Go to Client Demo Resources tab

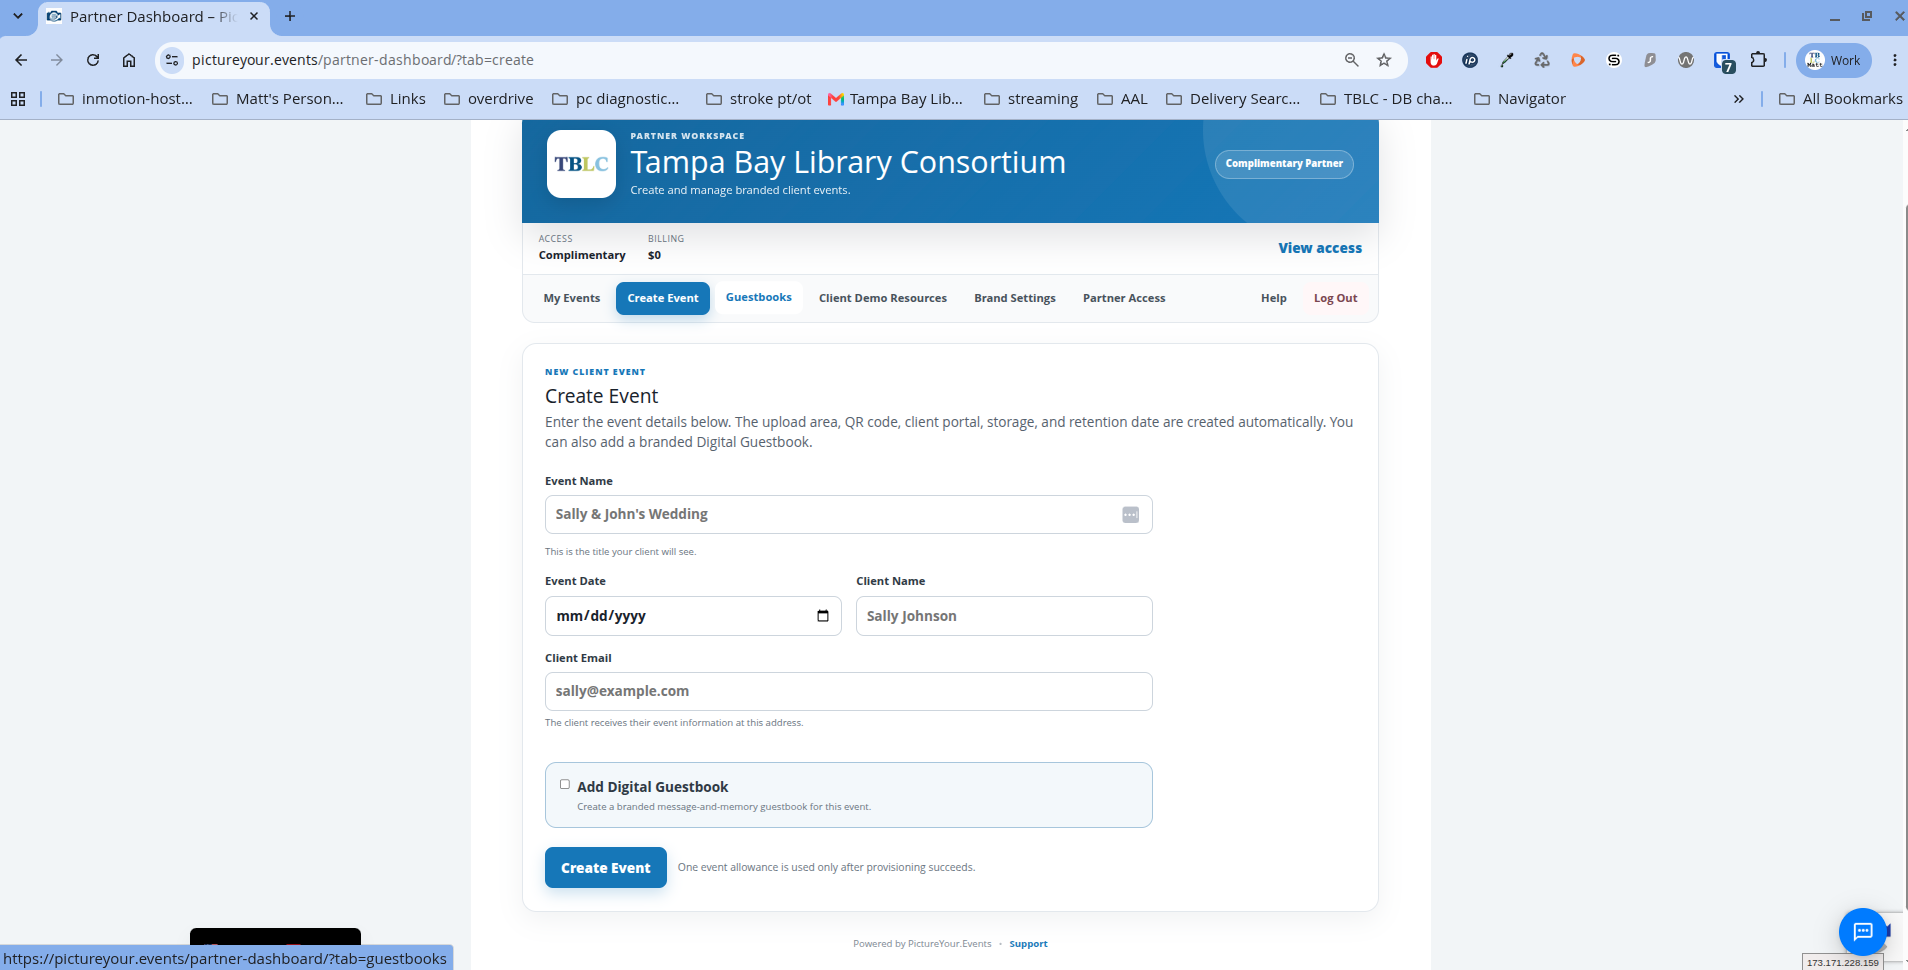(883, 298)
